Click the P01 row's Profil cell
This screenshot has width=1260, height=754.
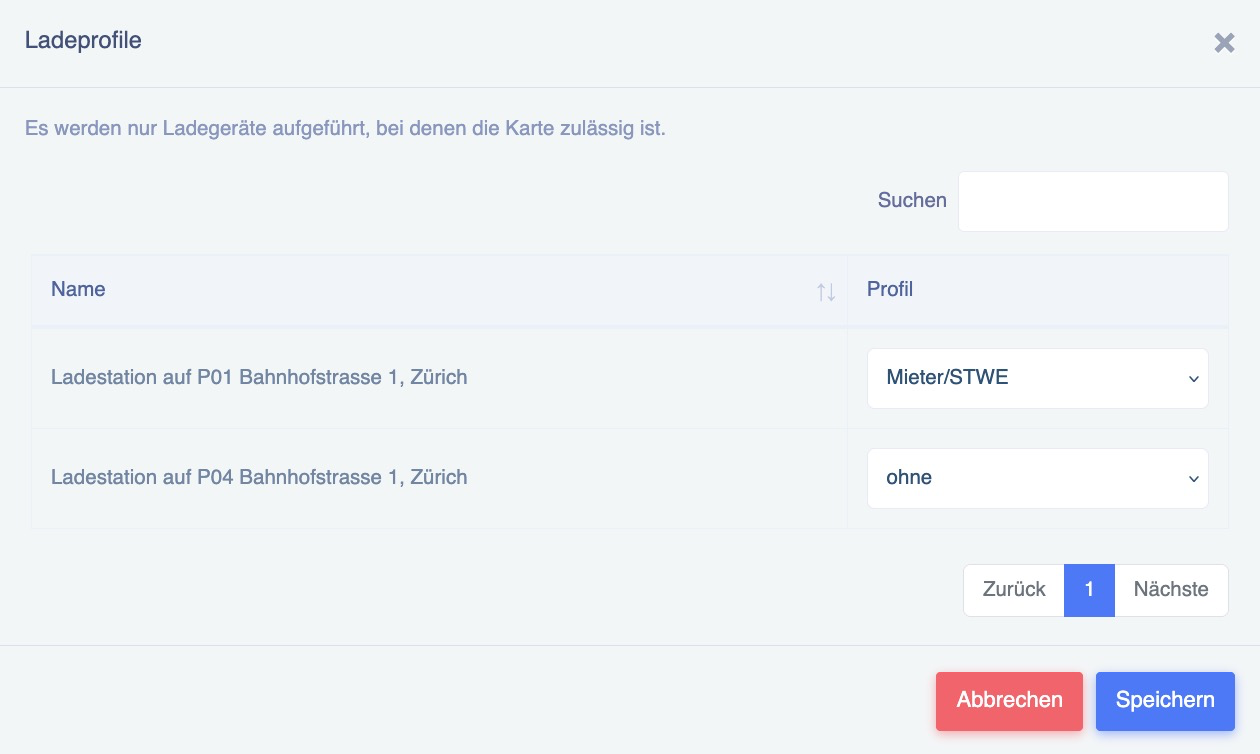click(x=1038, y=378)
